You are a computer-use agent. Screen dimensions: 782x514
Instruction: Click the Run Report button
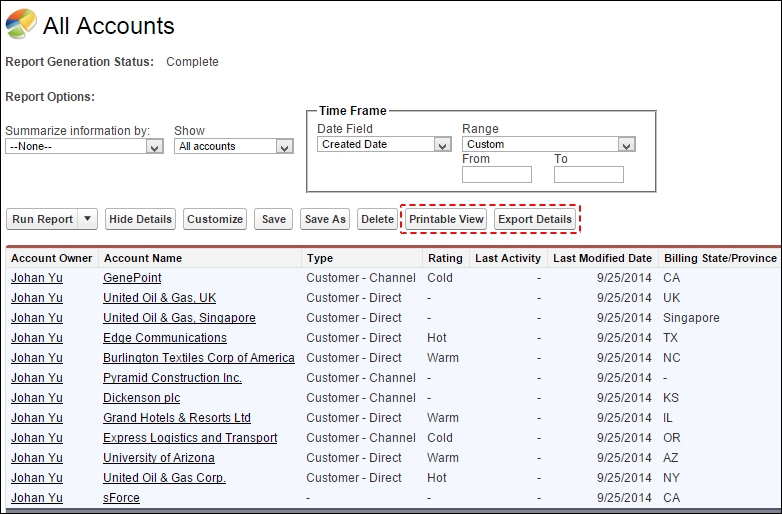click(42, 219)
